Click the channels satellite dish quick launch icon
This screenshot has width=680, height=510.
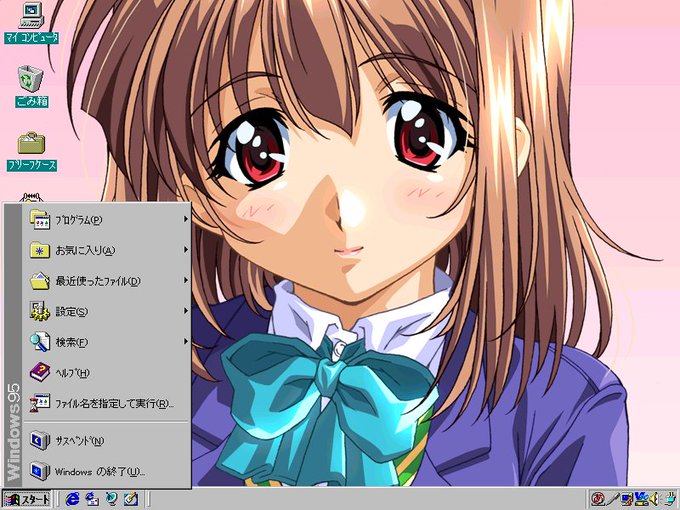click(111, 499)
